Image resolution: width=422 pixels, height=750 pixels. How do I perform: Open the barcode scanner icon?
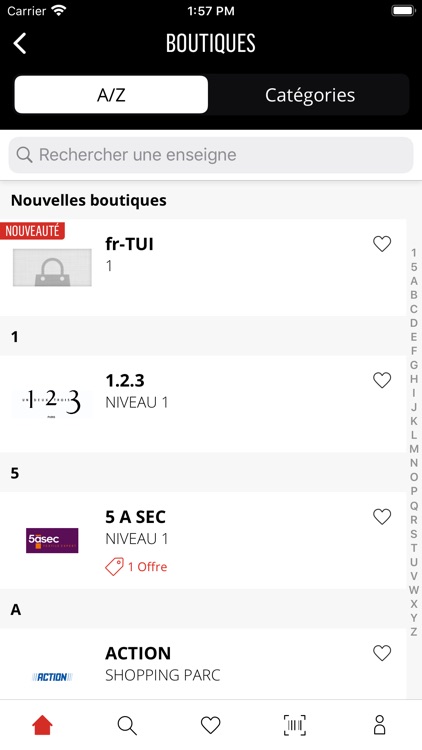pyautogui.click(x=295, y=725)
